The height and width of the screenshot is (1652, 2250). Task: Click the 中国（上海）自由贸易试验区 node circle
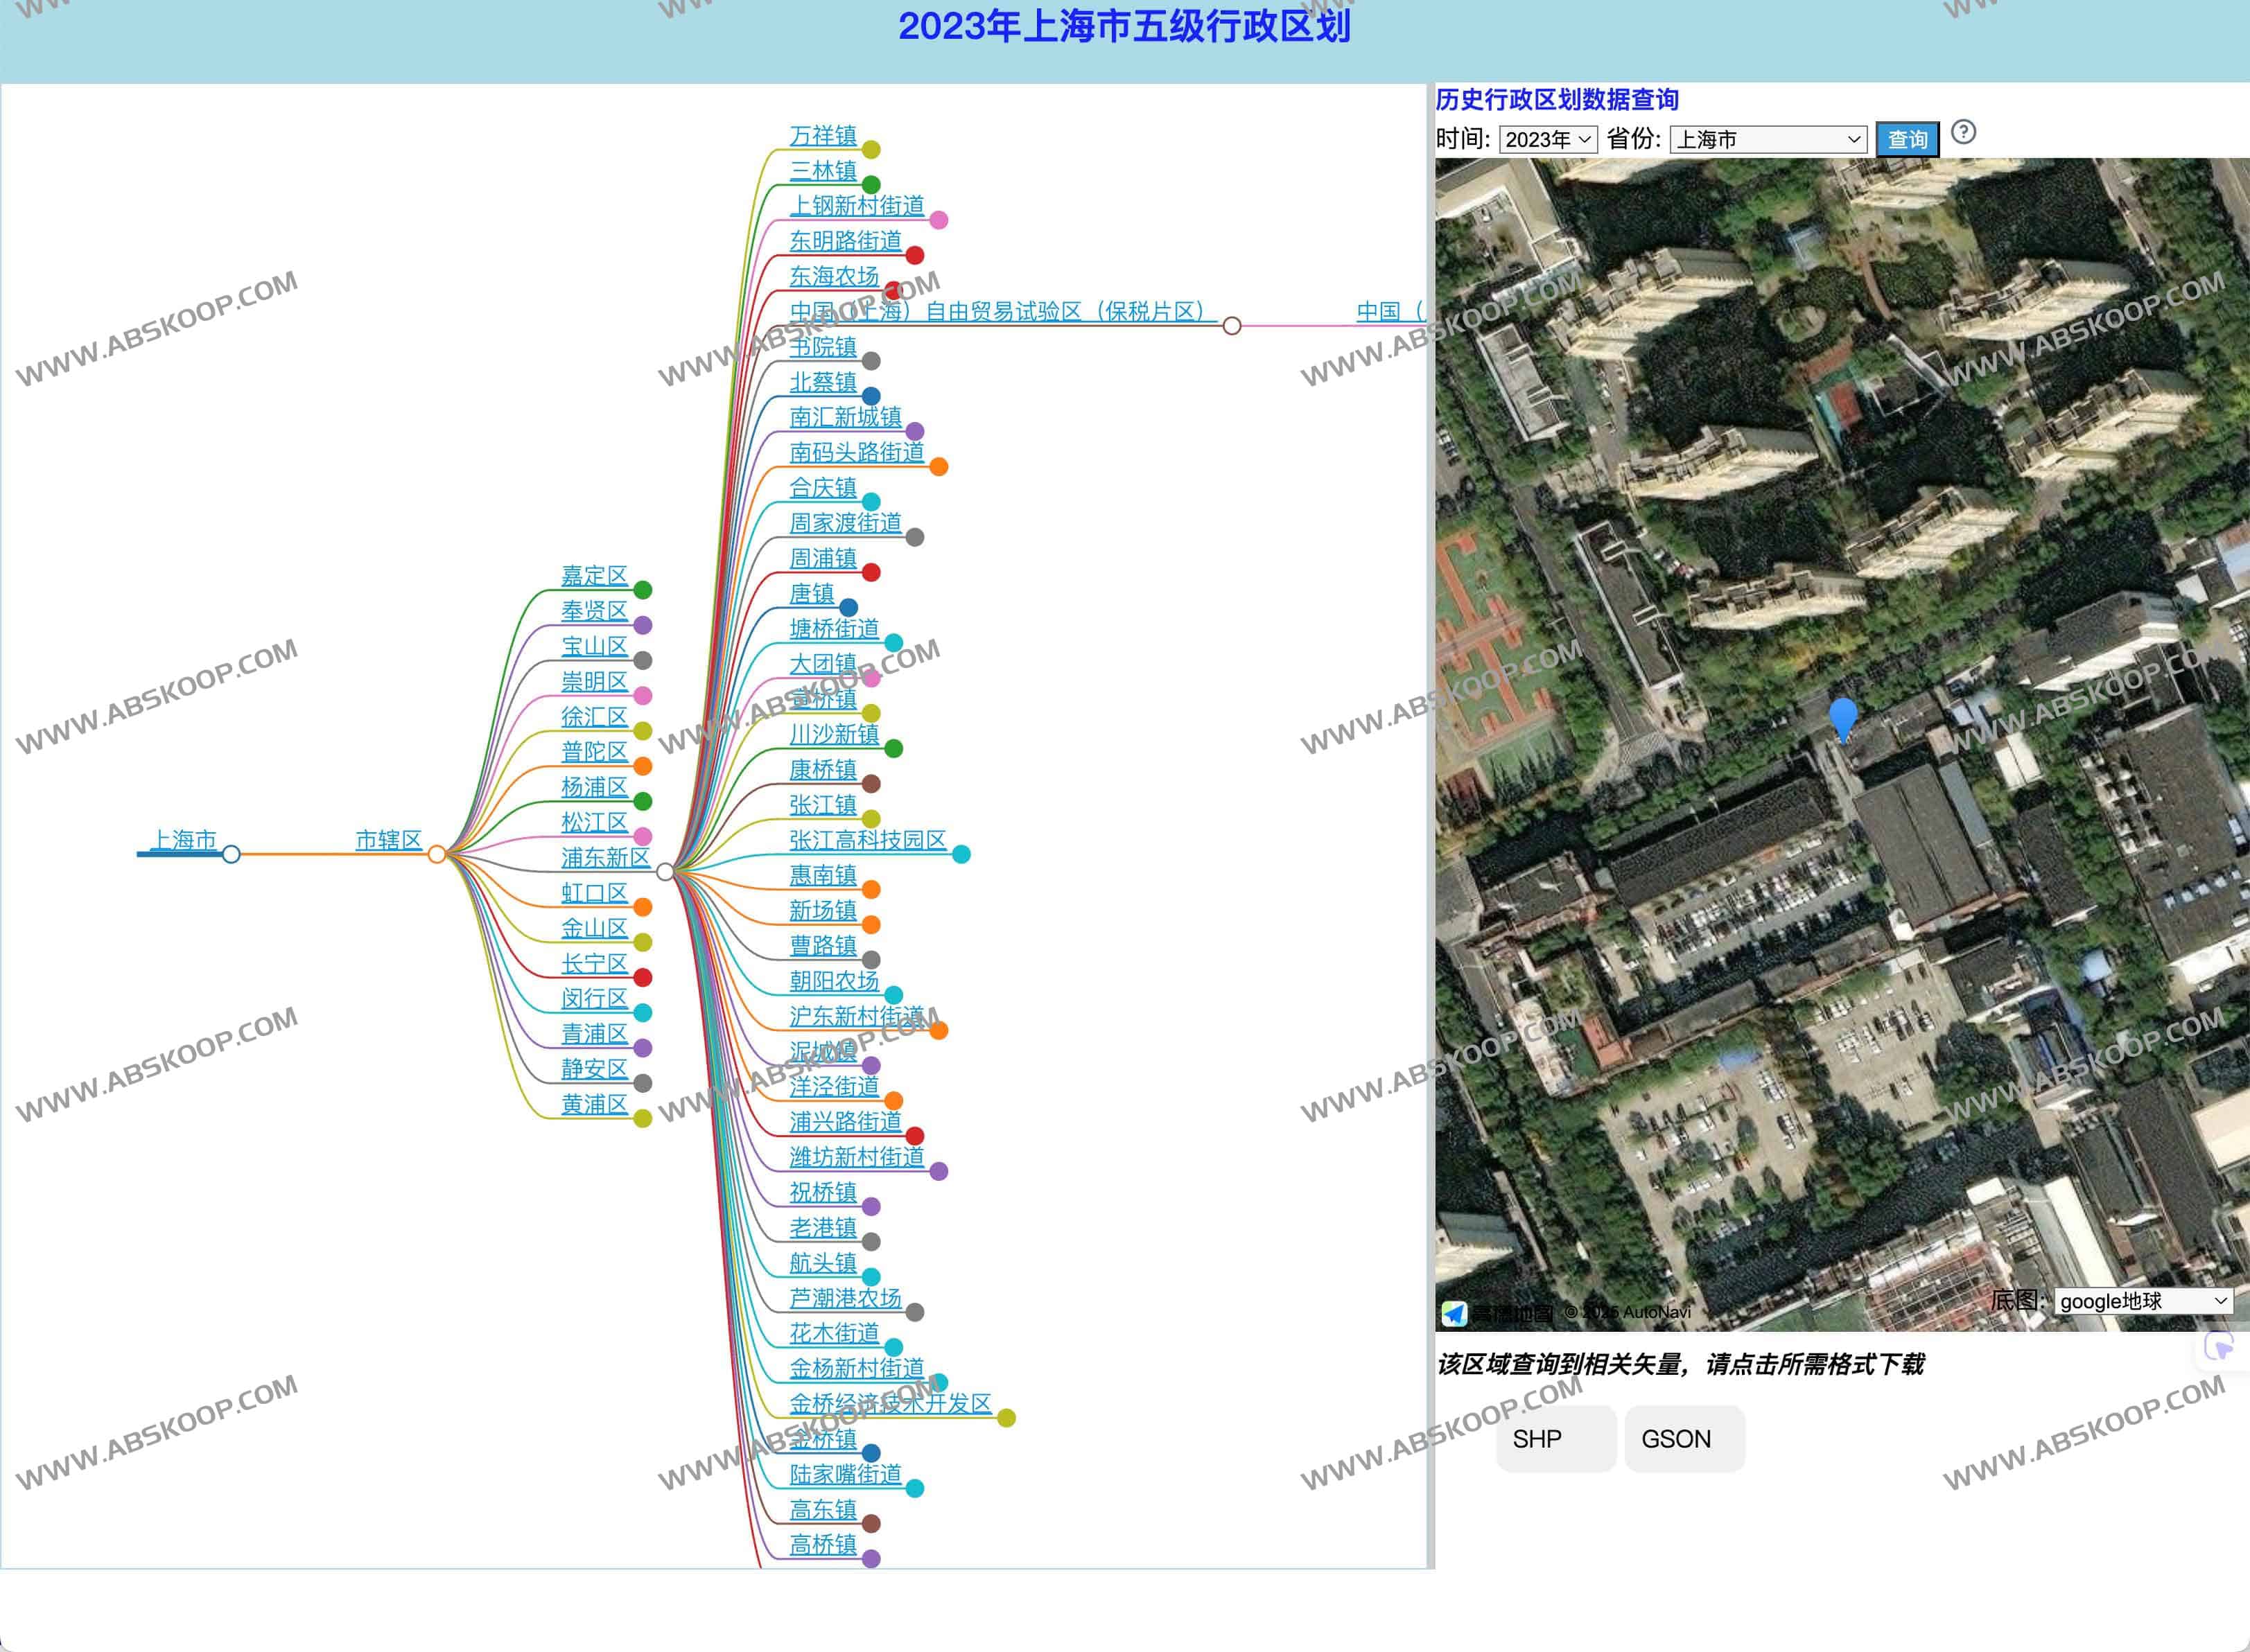pos(1232,326)
